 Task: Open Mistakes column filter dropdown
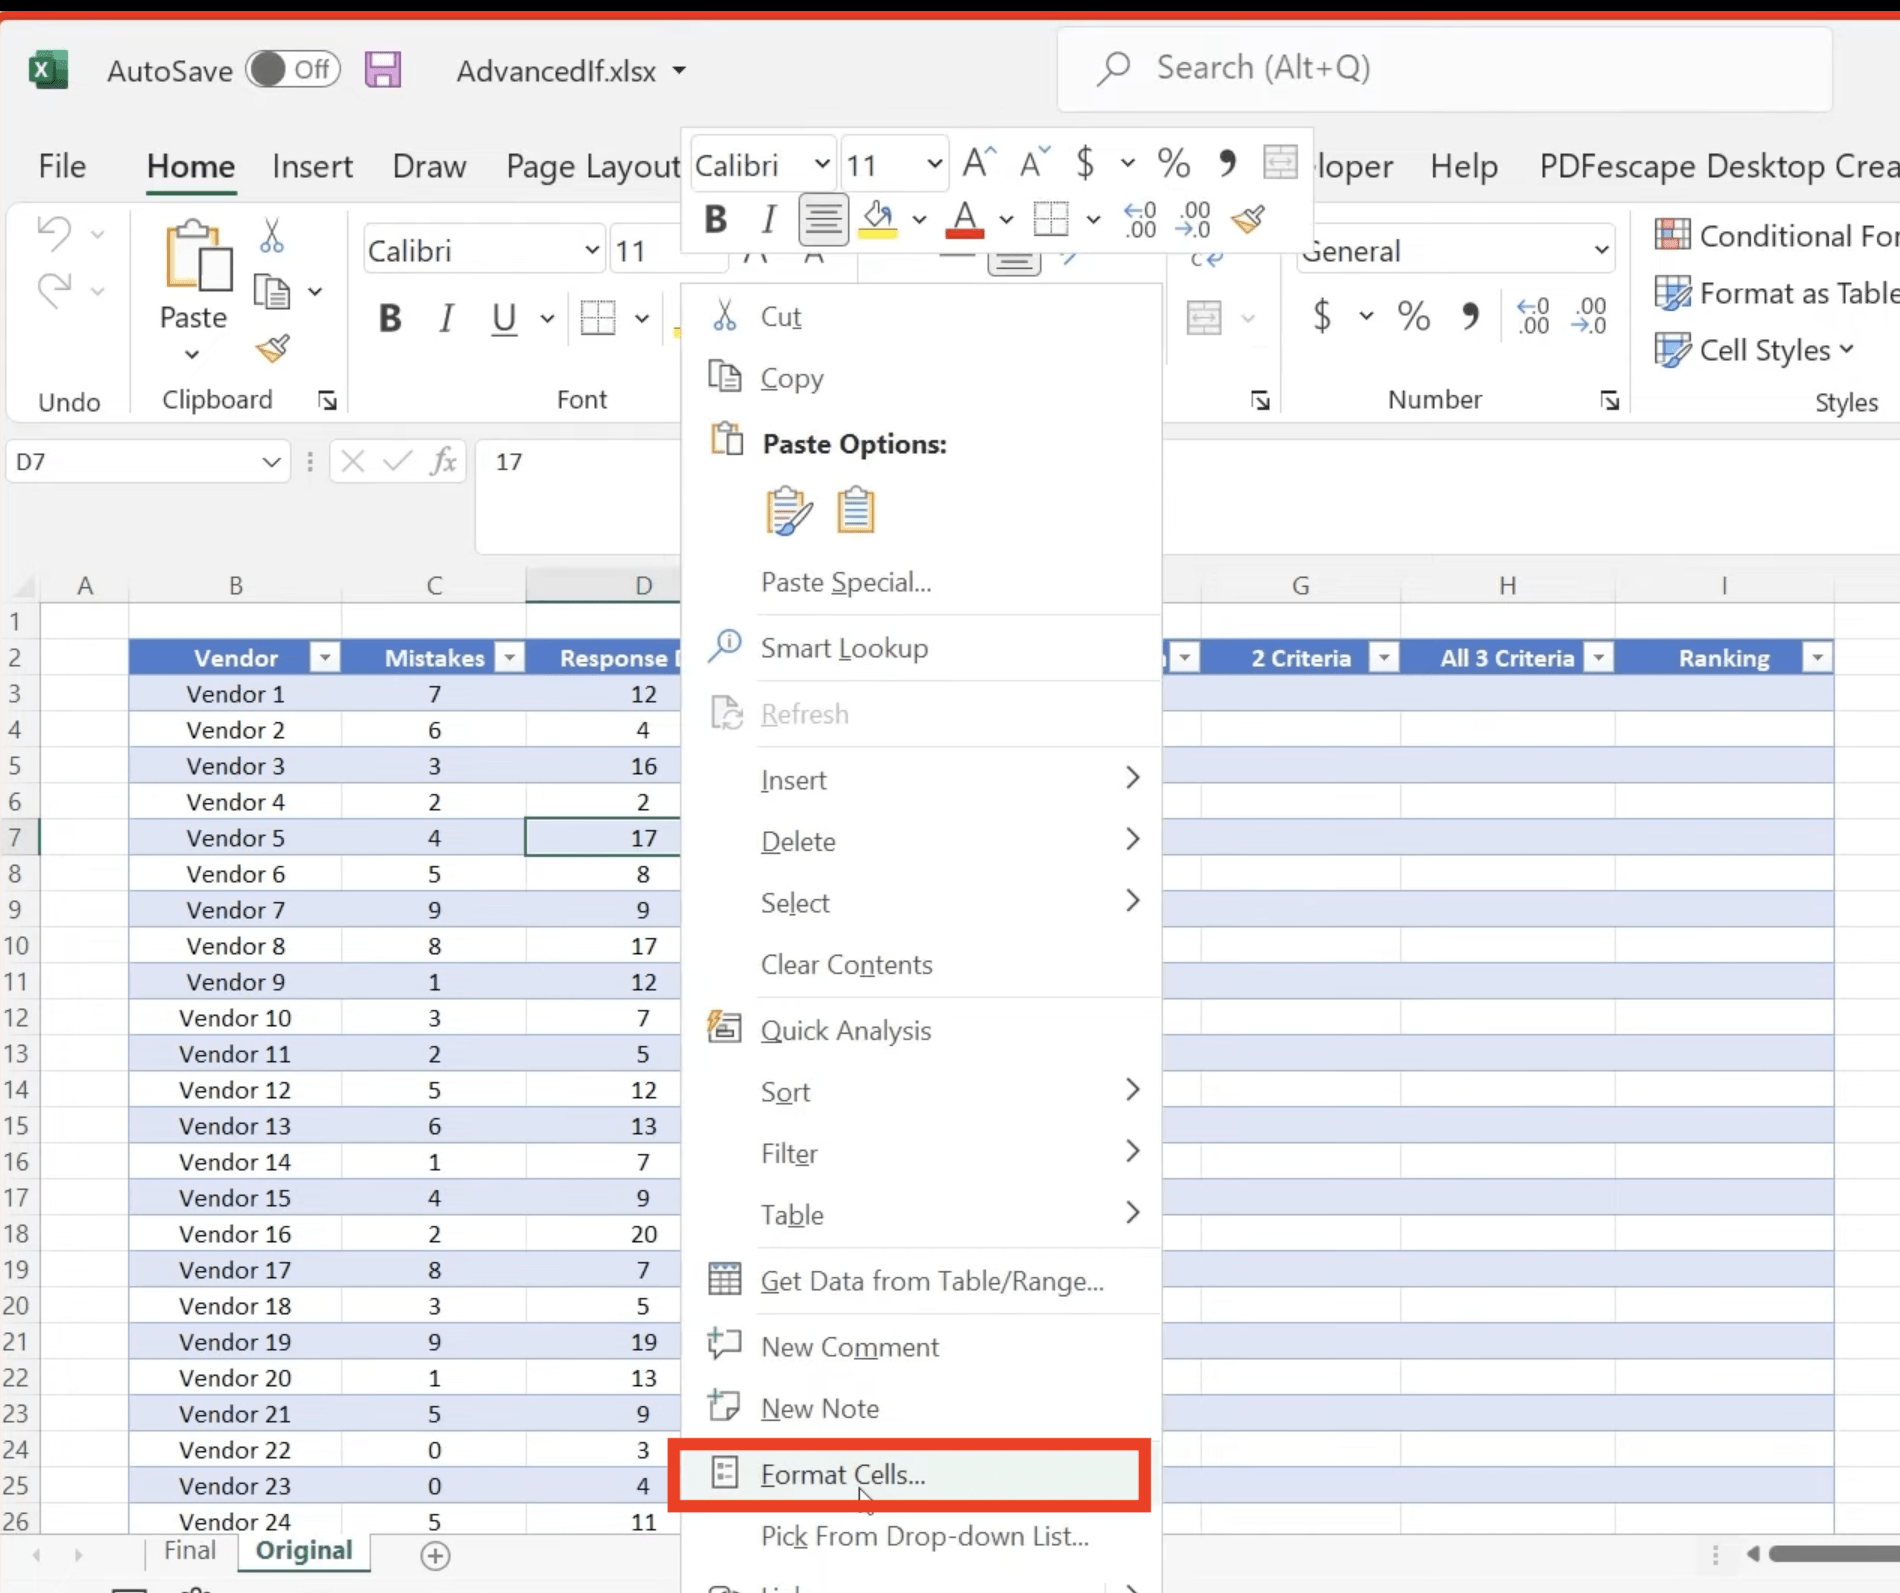coord(509,658)
